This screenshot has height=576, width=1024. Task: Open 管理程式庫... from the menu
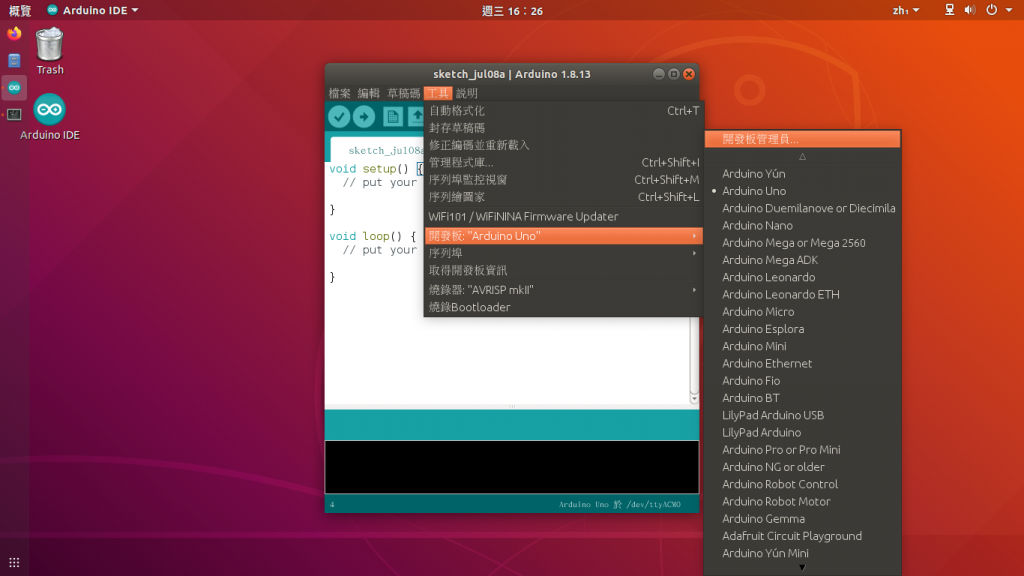click(563, 162)
